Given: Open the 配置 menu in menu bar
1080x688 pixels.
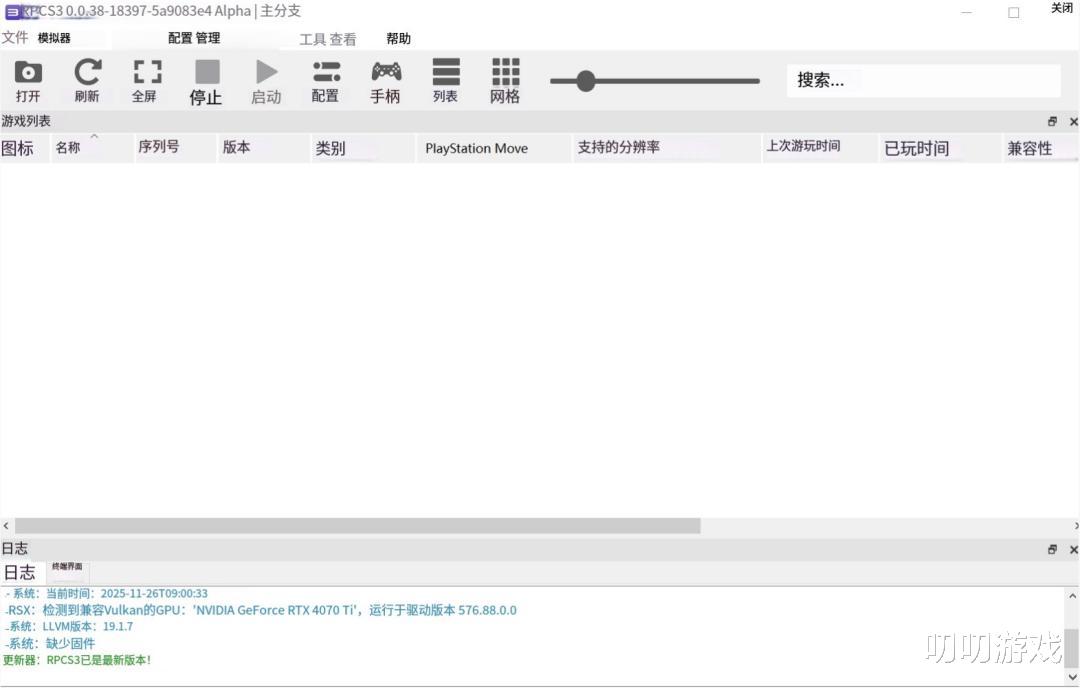Looking at the screenshot, I should coord(180,38).
